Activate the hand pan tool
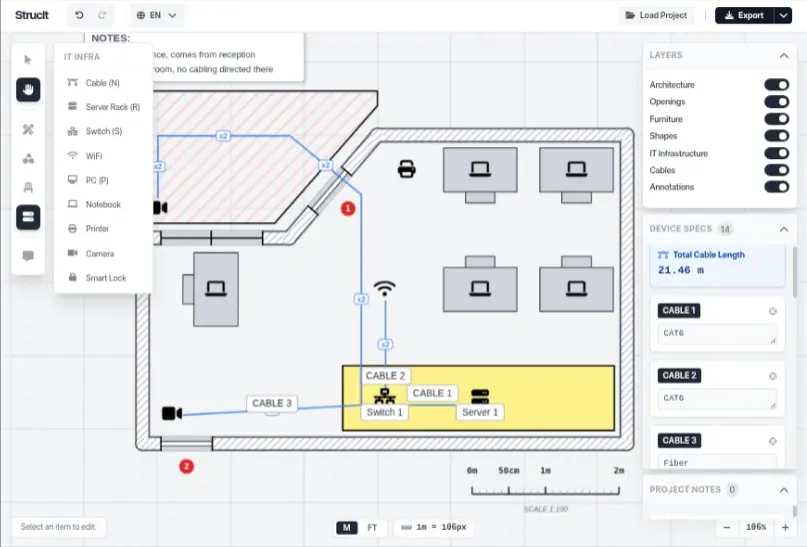This screenshot has height=547, width=807. pyautogui.click(x=28, y=90)
